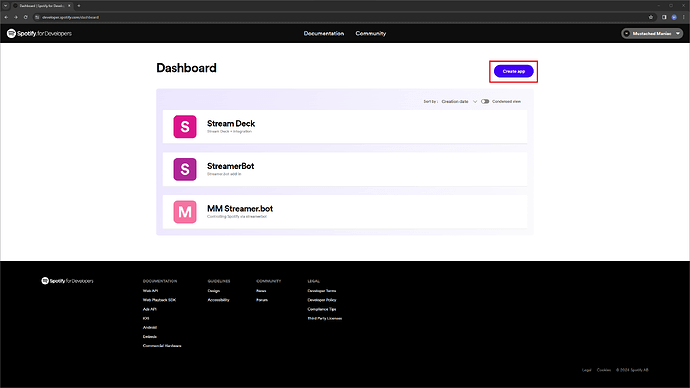The image size is (690, 388).
Task: Click the Embeds footer link
Action: tap(150, 337)
